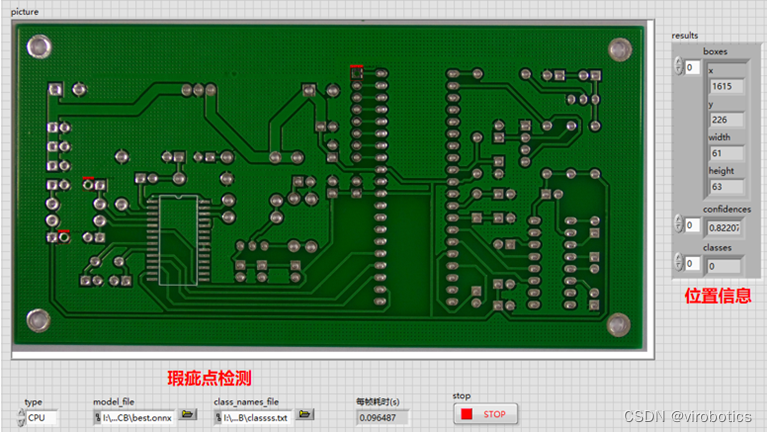Step the classes array index control

(678, 262)
